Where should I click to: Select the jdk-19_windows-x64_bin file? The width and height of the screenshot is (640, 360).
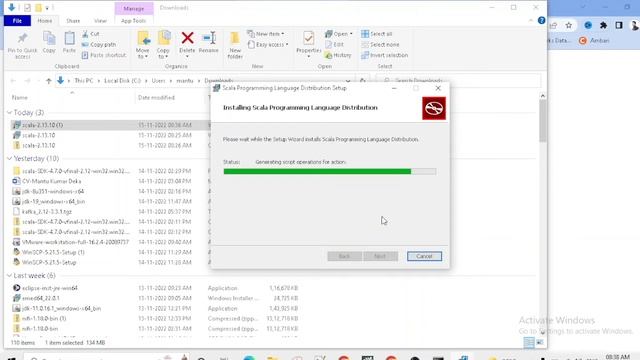(53, 201)
